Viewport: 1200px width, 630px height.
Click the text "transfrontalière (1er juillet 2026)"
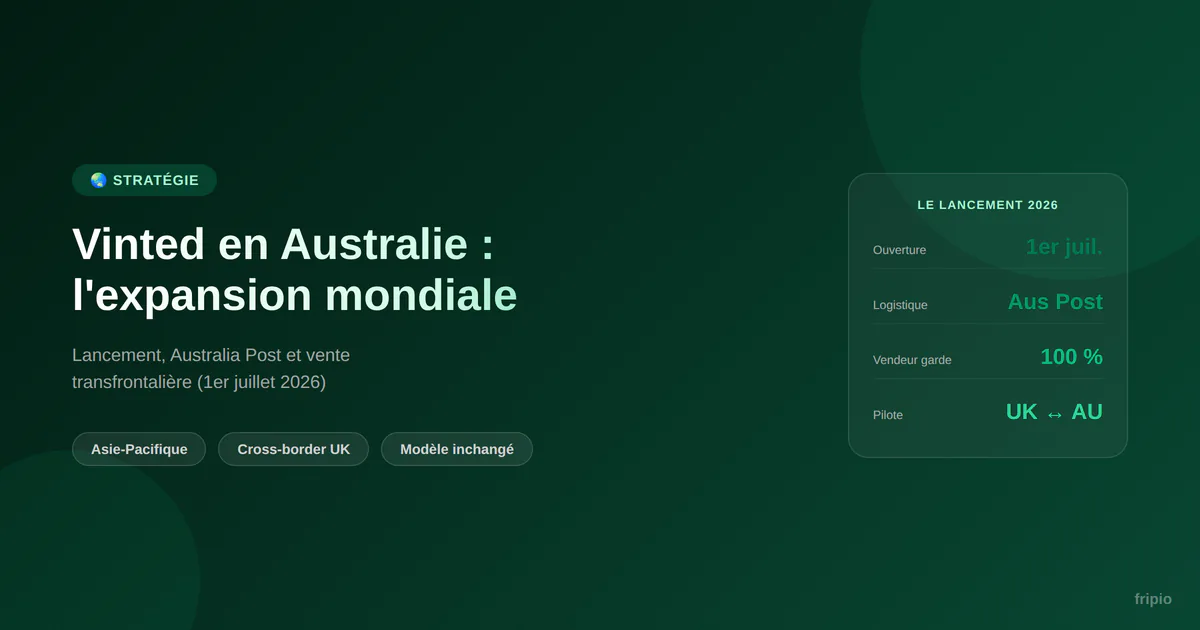(x=199, y=382)
